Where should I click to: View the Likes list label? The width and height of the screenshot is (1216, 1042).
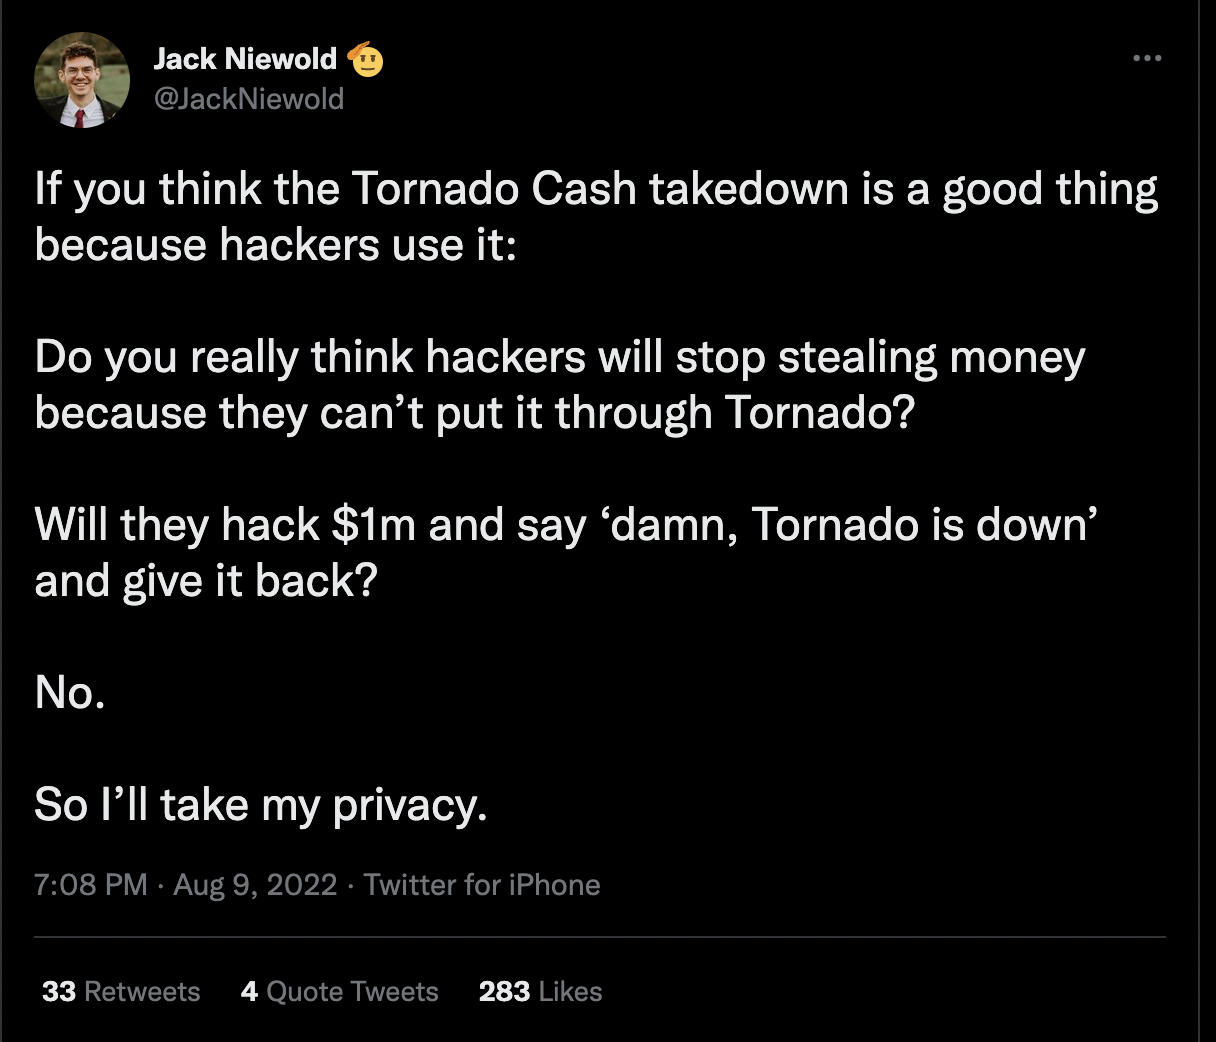570,992
